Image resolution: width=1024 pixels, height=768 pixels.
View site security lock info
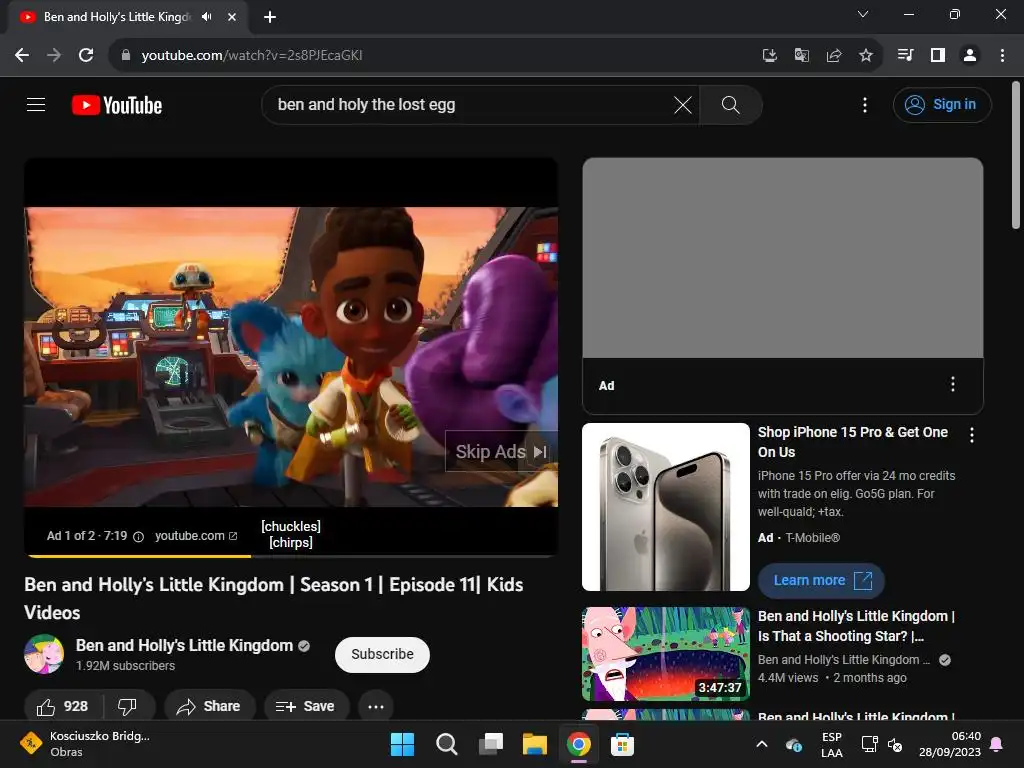click(126, 56)
